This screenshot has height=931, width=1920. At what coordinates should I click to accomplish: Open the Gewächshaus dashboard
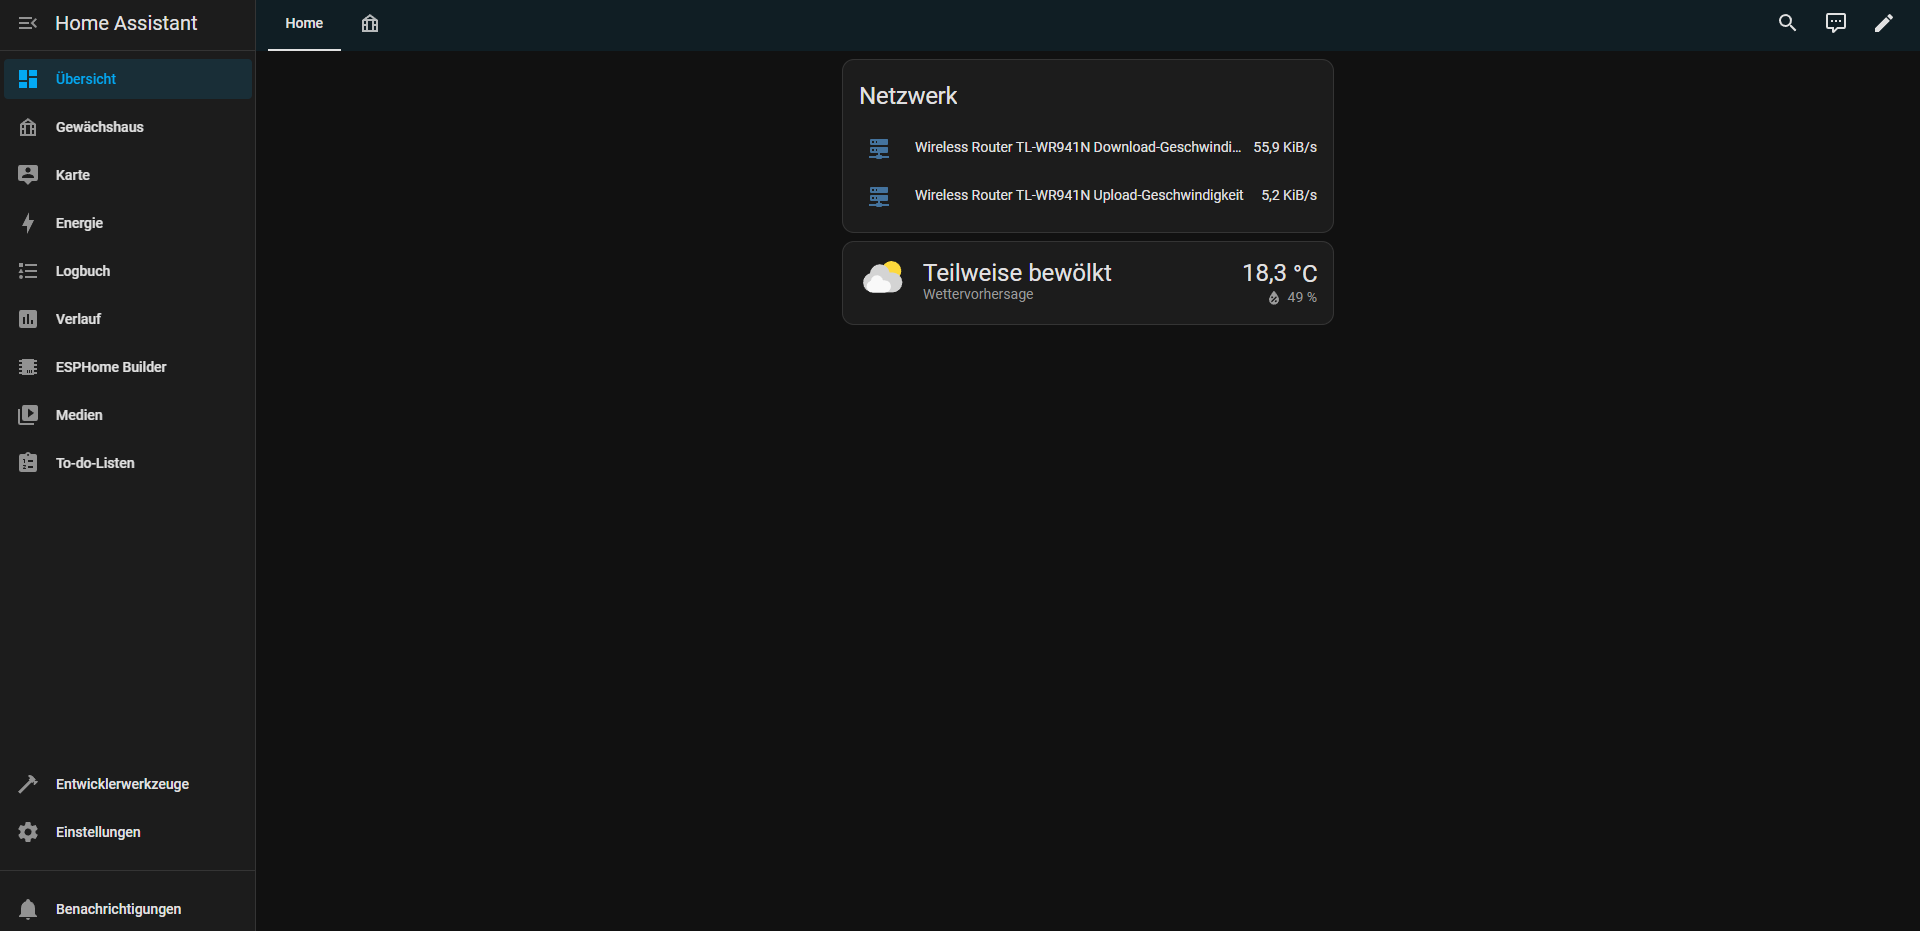click(99, 127)
